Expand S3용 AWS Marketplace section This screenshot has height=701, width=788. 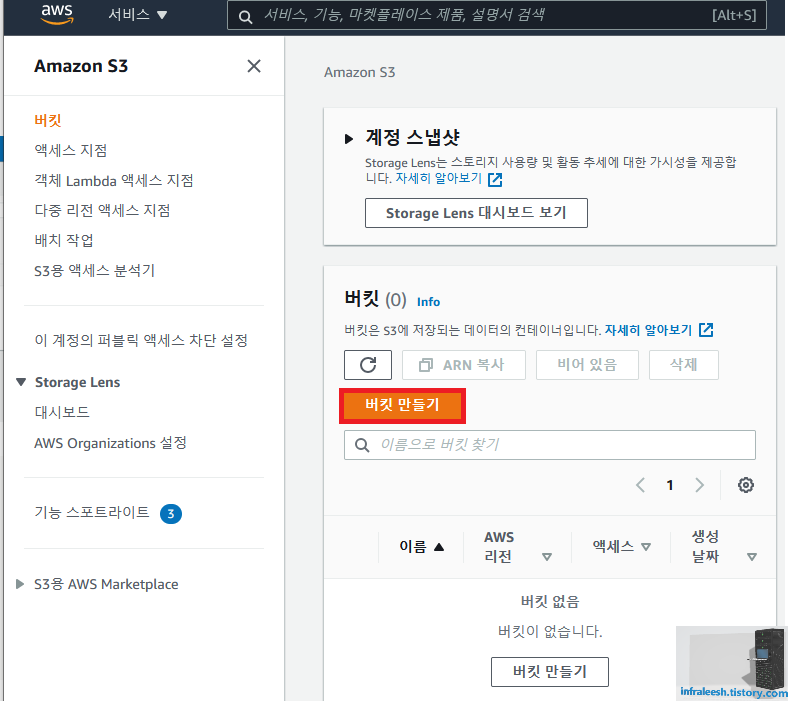20,584
